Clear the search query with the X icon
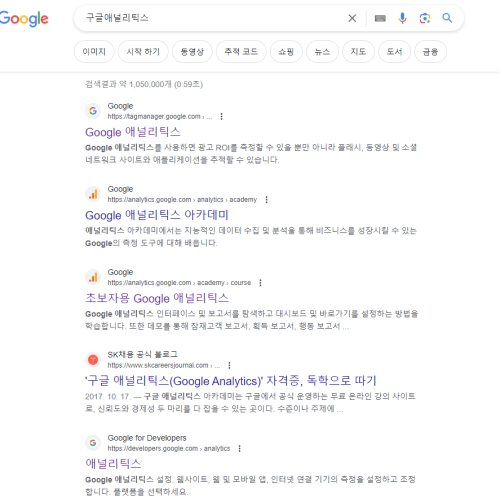500x500 pixels. pos(352,18)
